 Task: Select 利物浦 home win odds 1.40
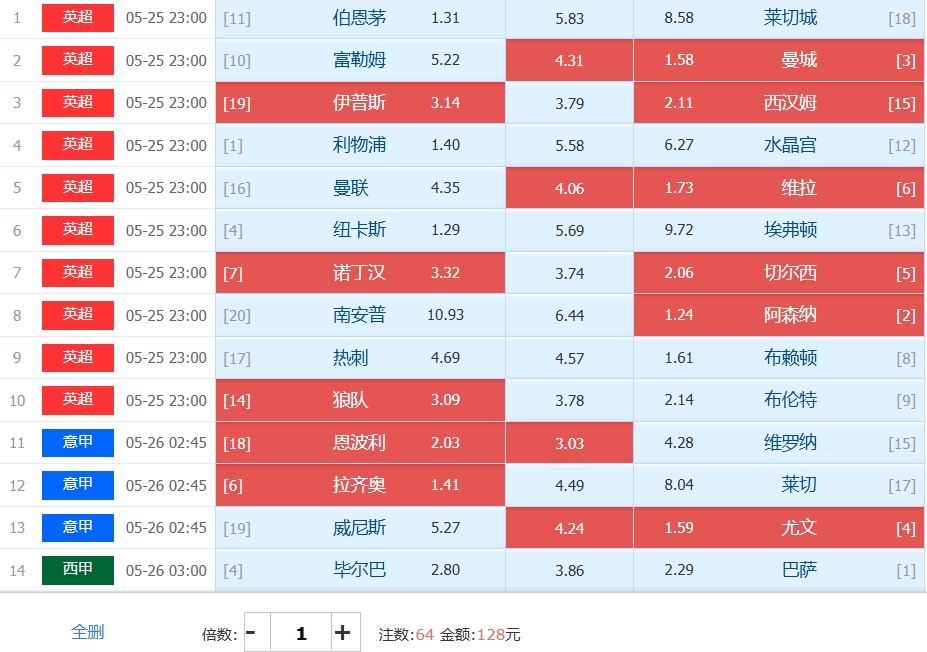tap(361, 145)
